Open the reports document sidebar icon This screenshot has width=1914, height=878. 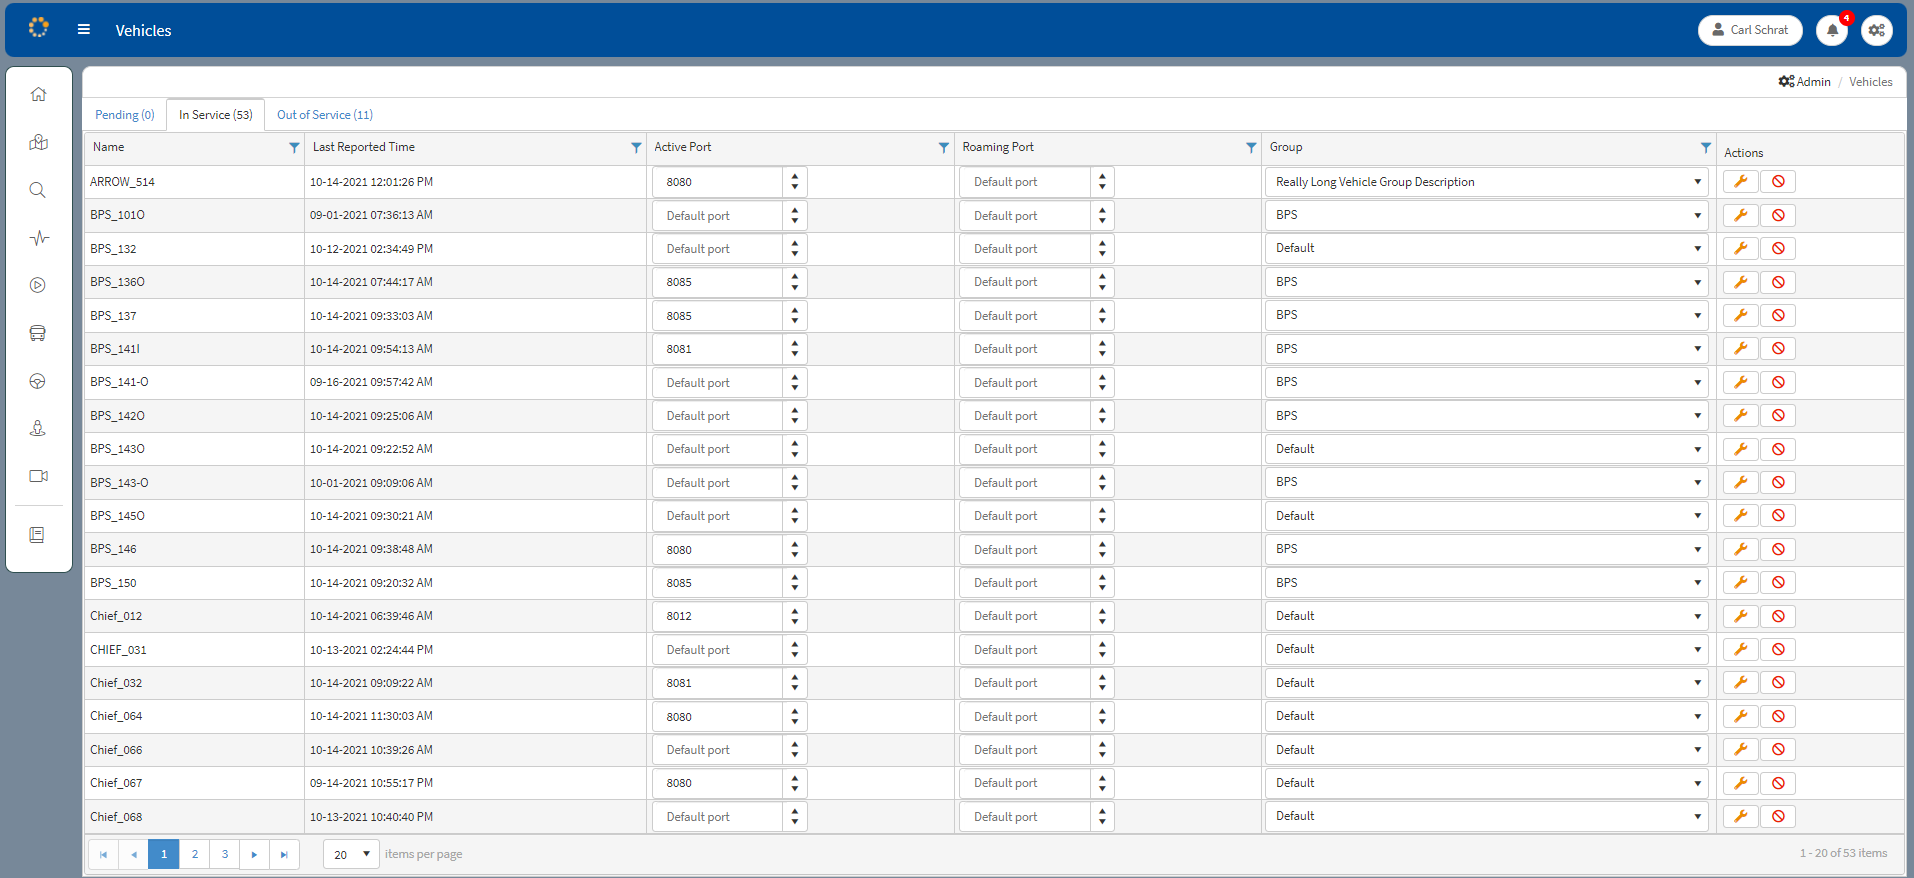38,535
